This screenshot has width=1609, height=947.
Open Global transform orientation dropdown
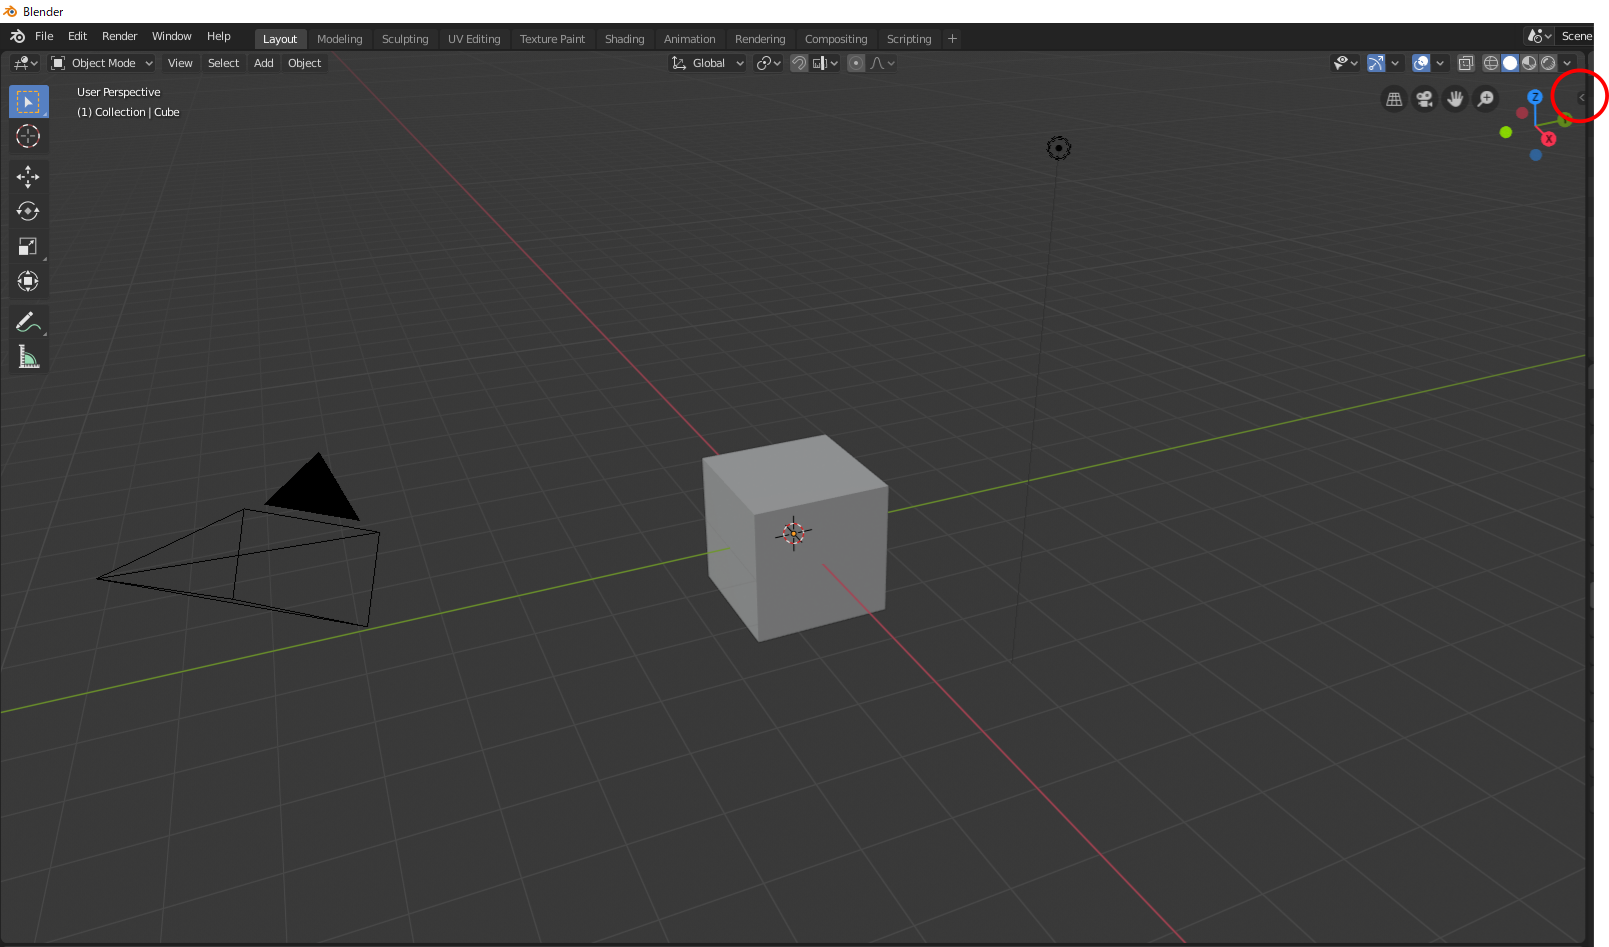(x=708, y=63)
